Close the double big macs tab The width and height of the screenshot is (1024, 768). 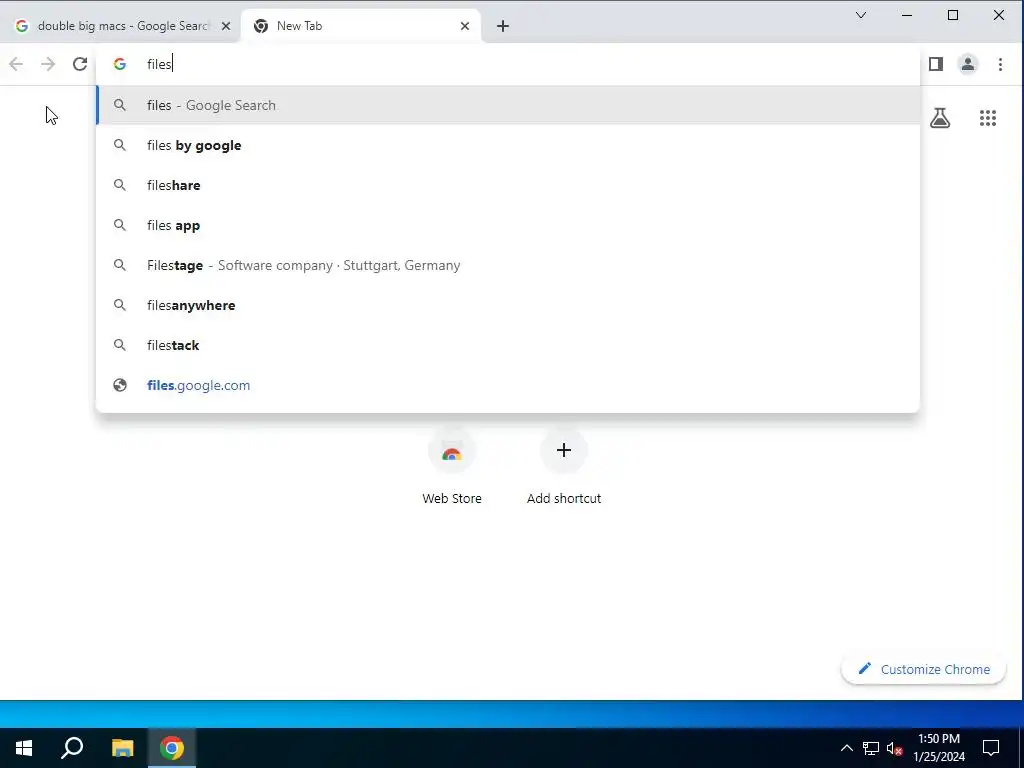pyautogui.click(x=225, y=26)
